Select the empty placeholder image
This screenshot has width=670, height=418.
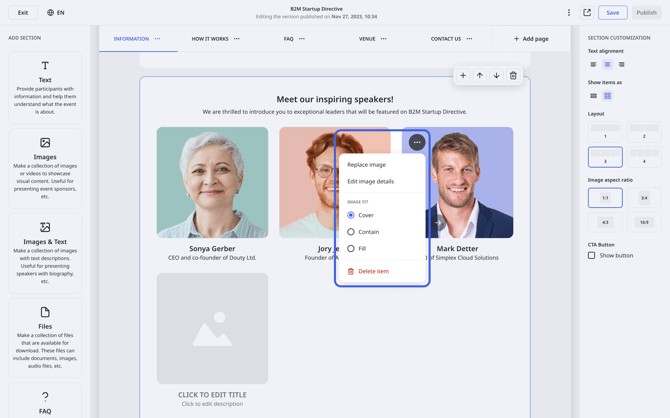(x=212, y=328)
